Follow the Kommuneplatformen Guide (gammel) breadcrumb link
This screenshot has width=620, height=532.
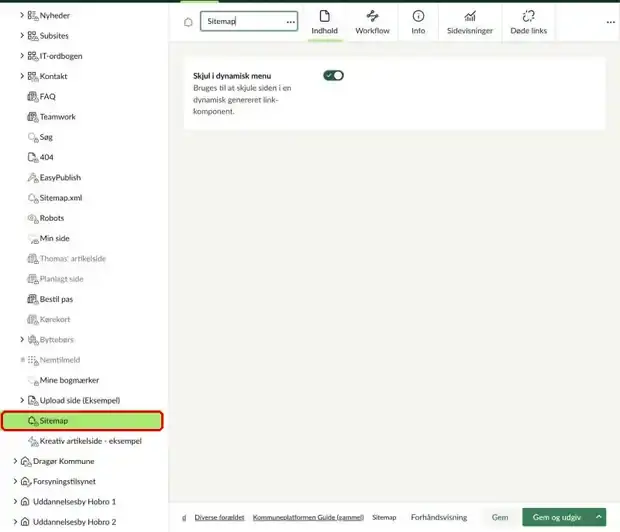pos(308,517)
